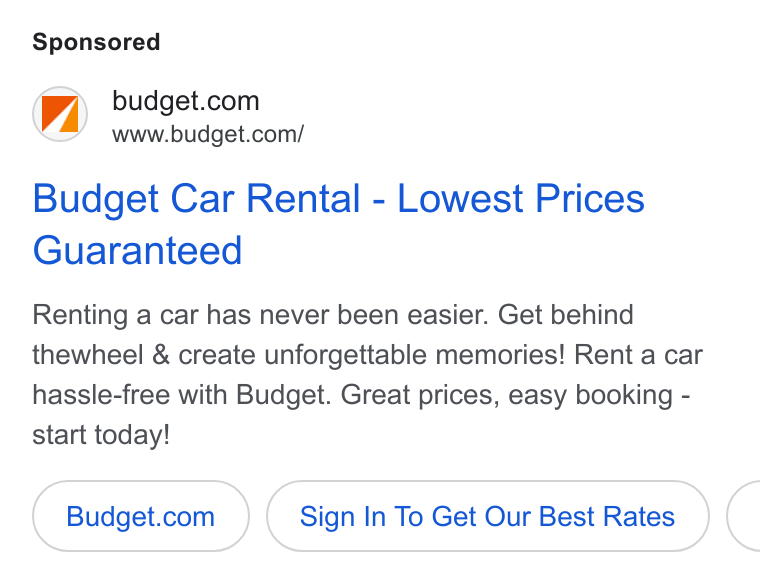The image size is (760, 584).
Task: Open Sign In To Get Our Best Rates
Action: [487, 516]
